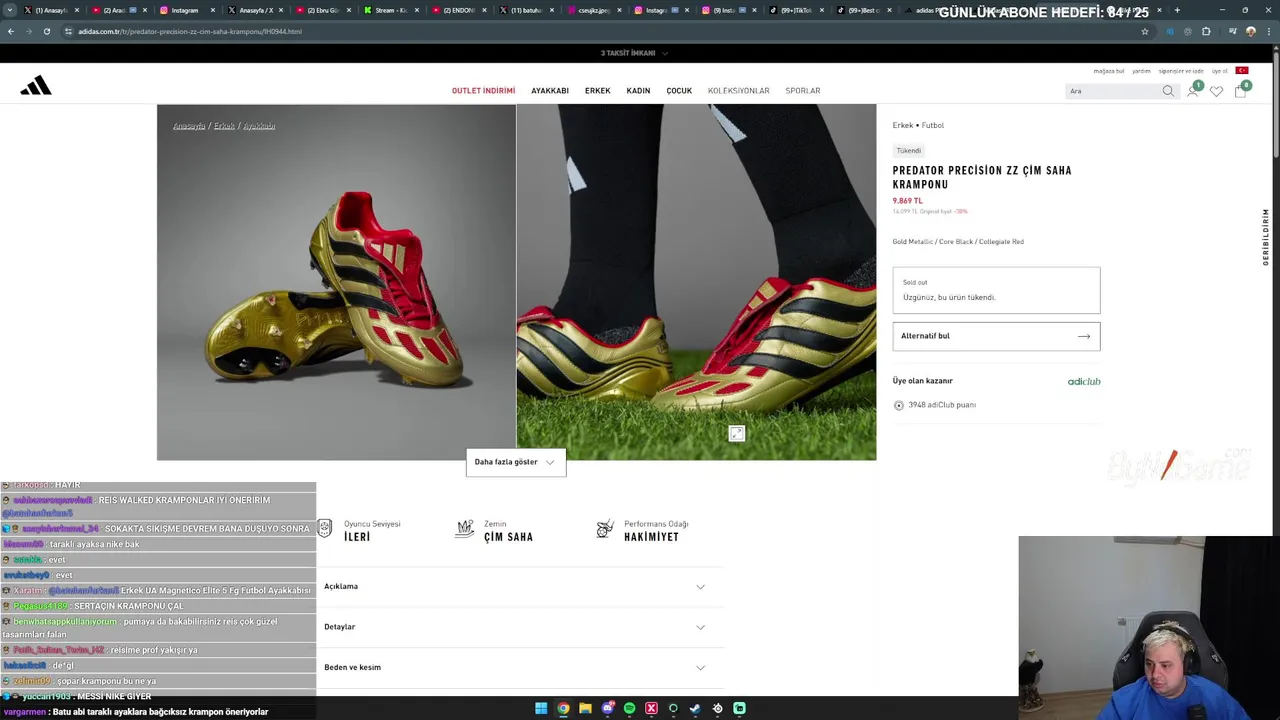1280x720 pixels.
Task: Click GERİBİLDİRİM side tab
Action: [1266, 237]
